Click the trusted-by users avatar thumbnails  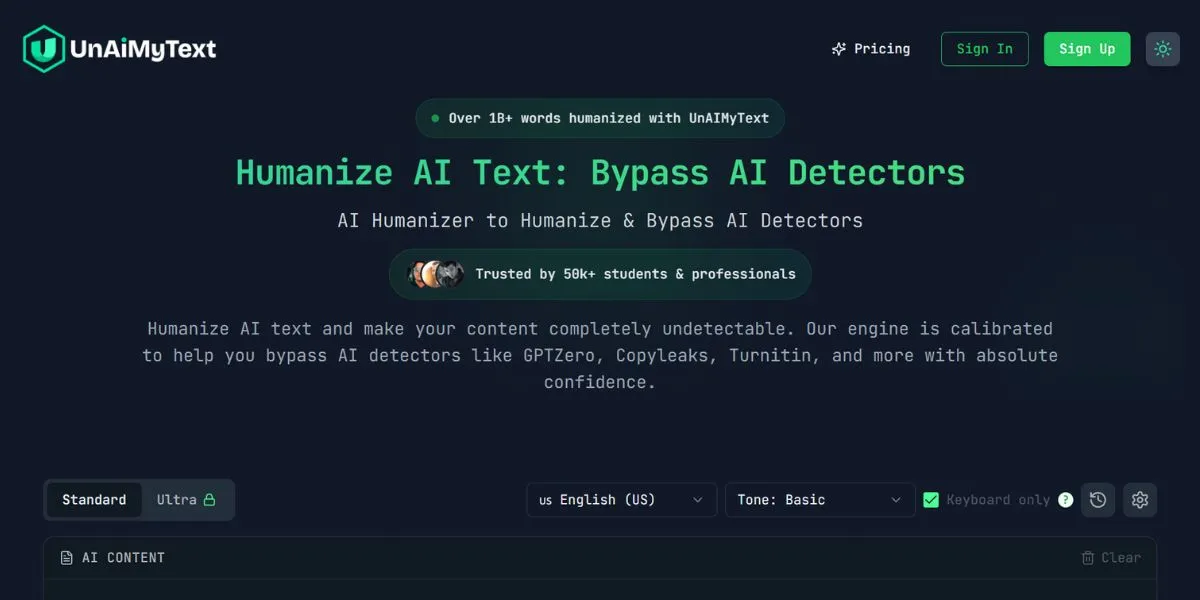pyautogui.click(x=437, y=273)
